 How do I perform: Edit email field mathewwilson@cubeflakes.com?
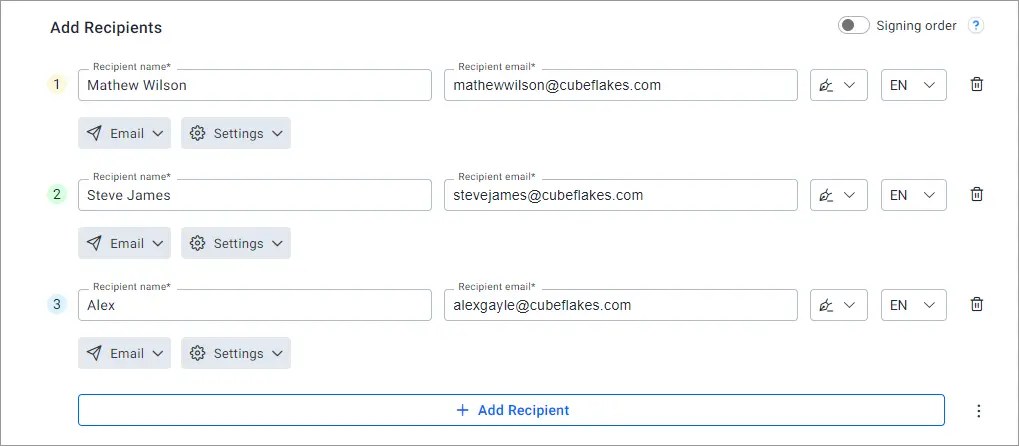[x=621, y=85]
